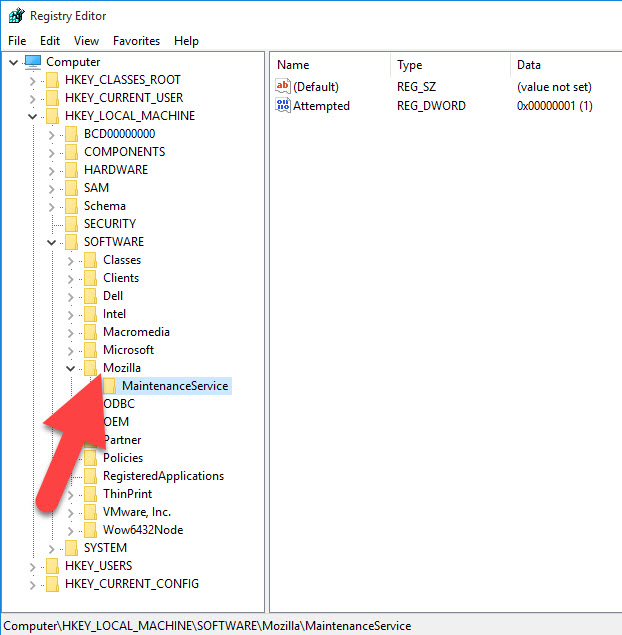
Task: Click the MaintenanceService folder icon
Action: pyautogui.click(x=109, y=386)
